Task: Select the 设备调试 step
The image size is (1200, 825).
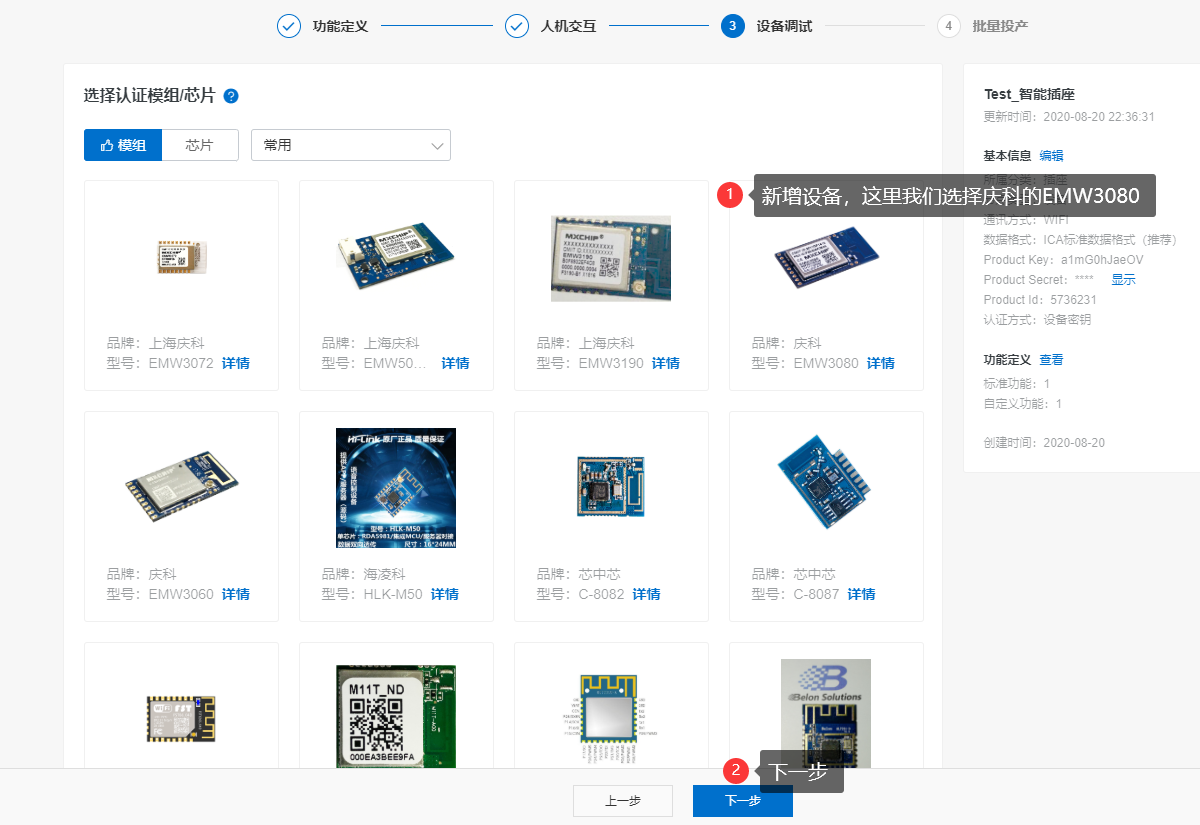Action: point(767,26)
